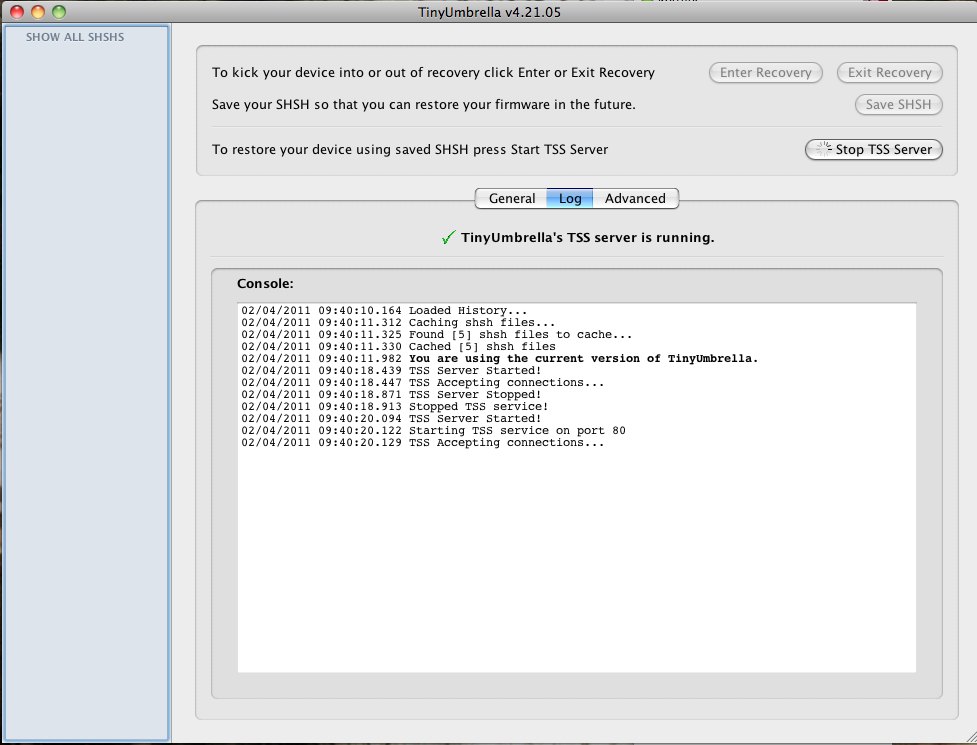Click the 'TSS server is running' status text
This screenshot has width=977, height=745.
click(587, 238)
